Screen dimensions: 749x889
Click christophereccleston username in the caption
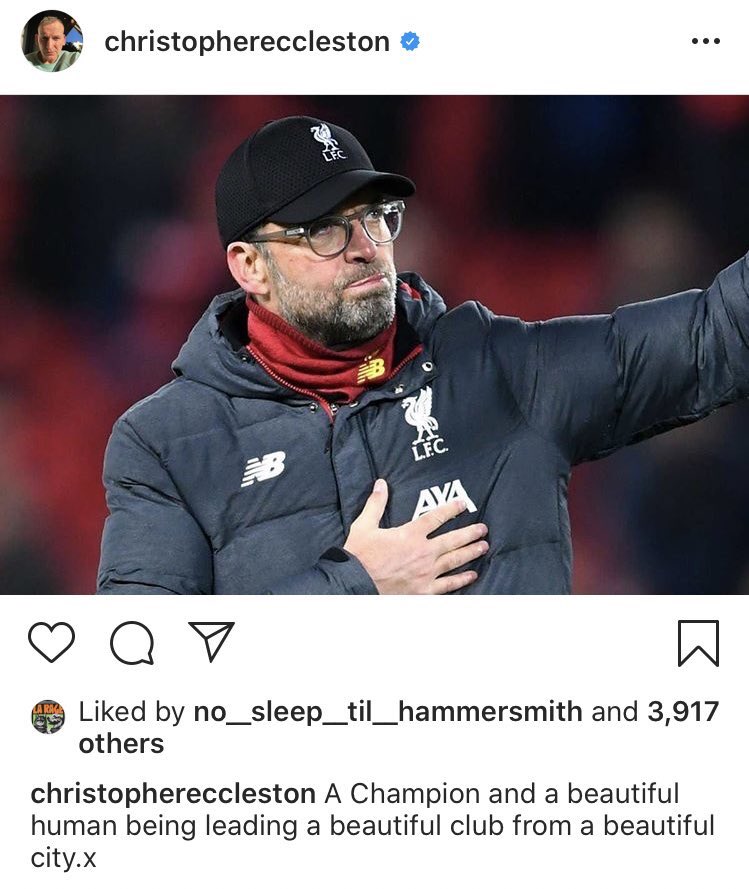[173, 794]
